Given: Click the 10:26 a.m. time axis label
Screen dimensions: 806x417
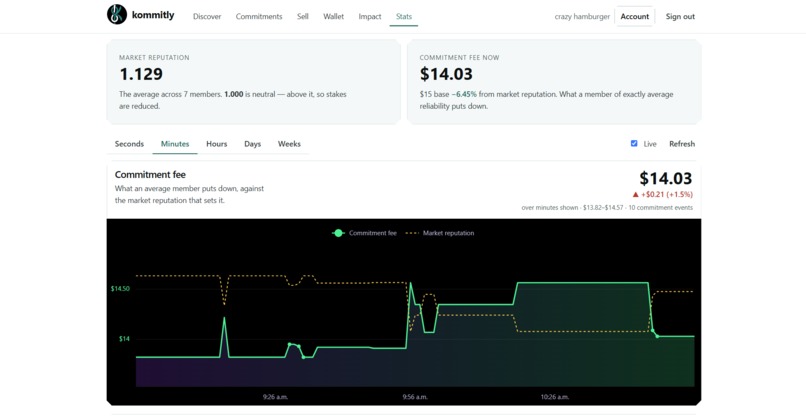Looking at the screenshot, I should click(x=555, y=397).
